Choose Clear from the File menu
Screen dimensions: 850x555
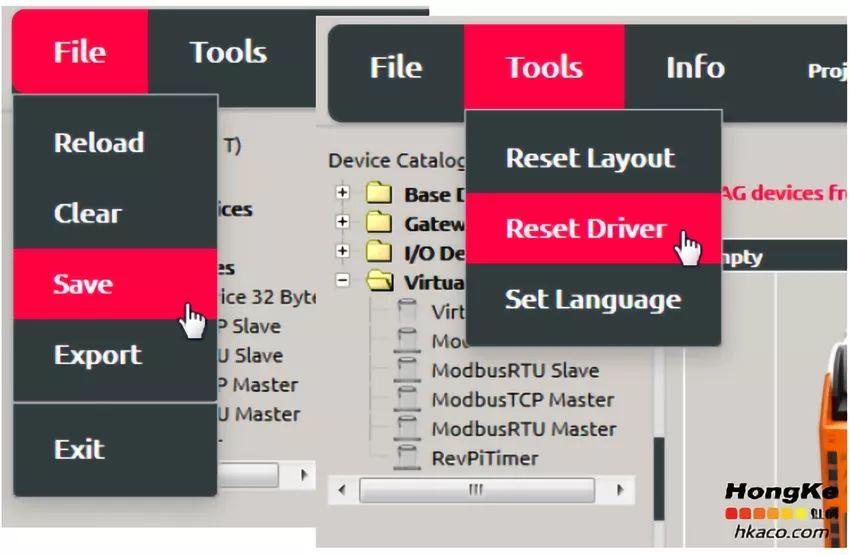click(115, 213)
